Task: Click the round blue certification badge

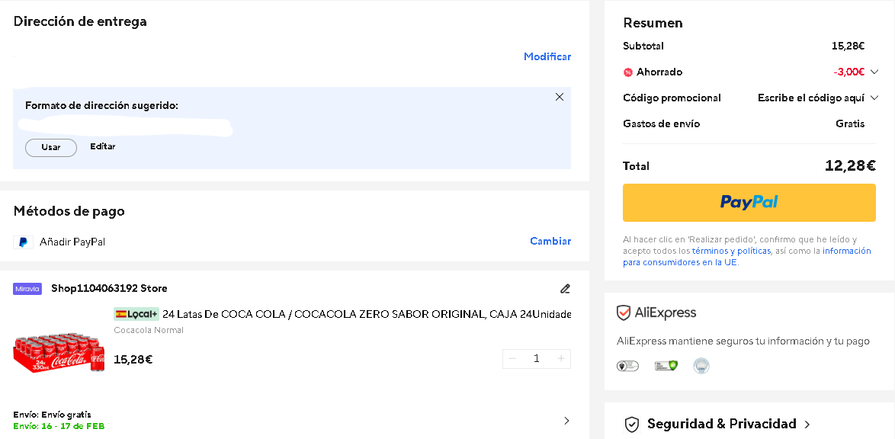Action: click(702, 366)
